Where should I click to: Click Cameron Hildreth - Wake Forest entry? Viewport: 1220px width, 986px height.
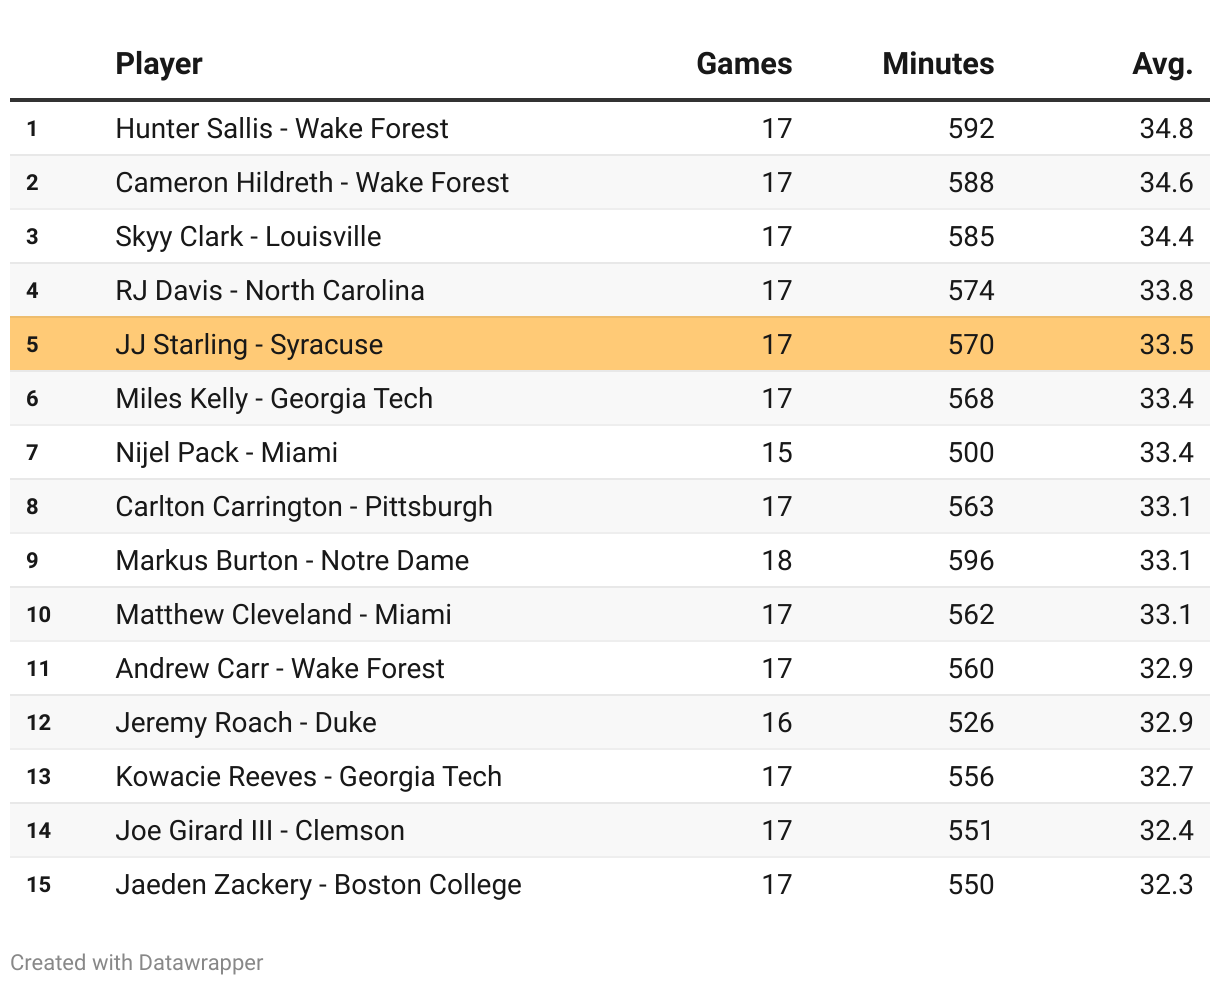coord(312,183)
